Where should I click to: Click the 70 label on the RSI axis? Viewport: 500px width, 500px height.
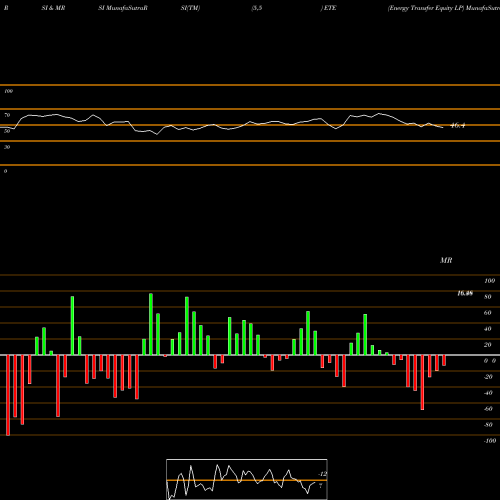tap(7, 115)
